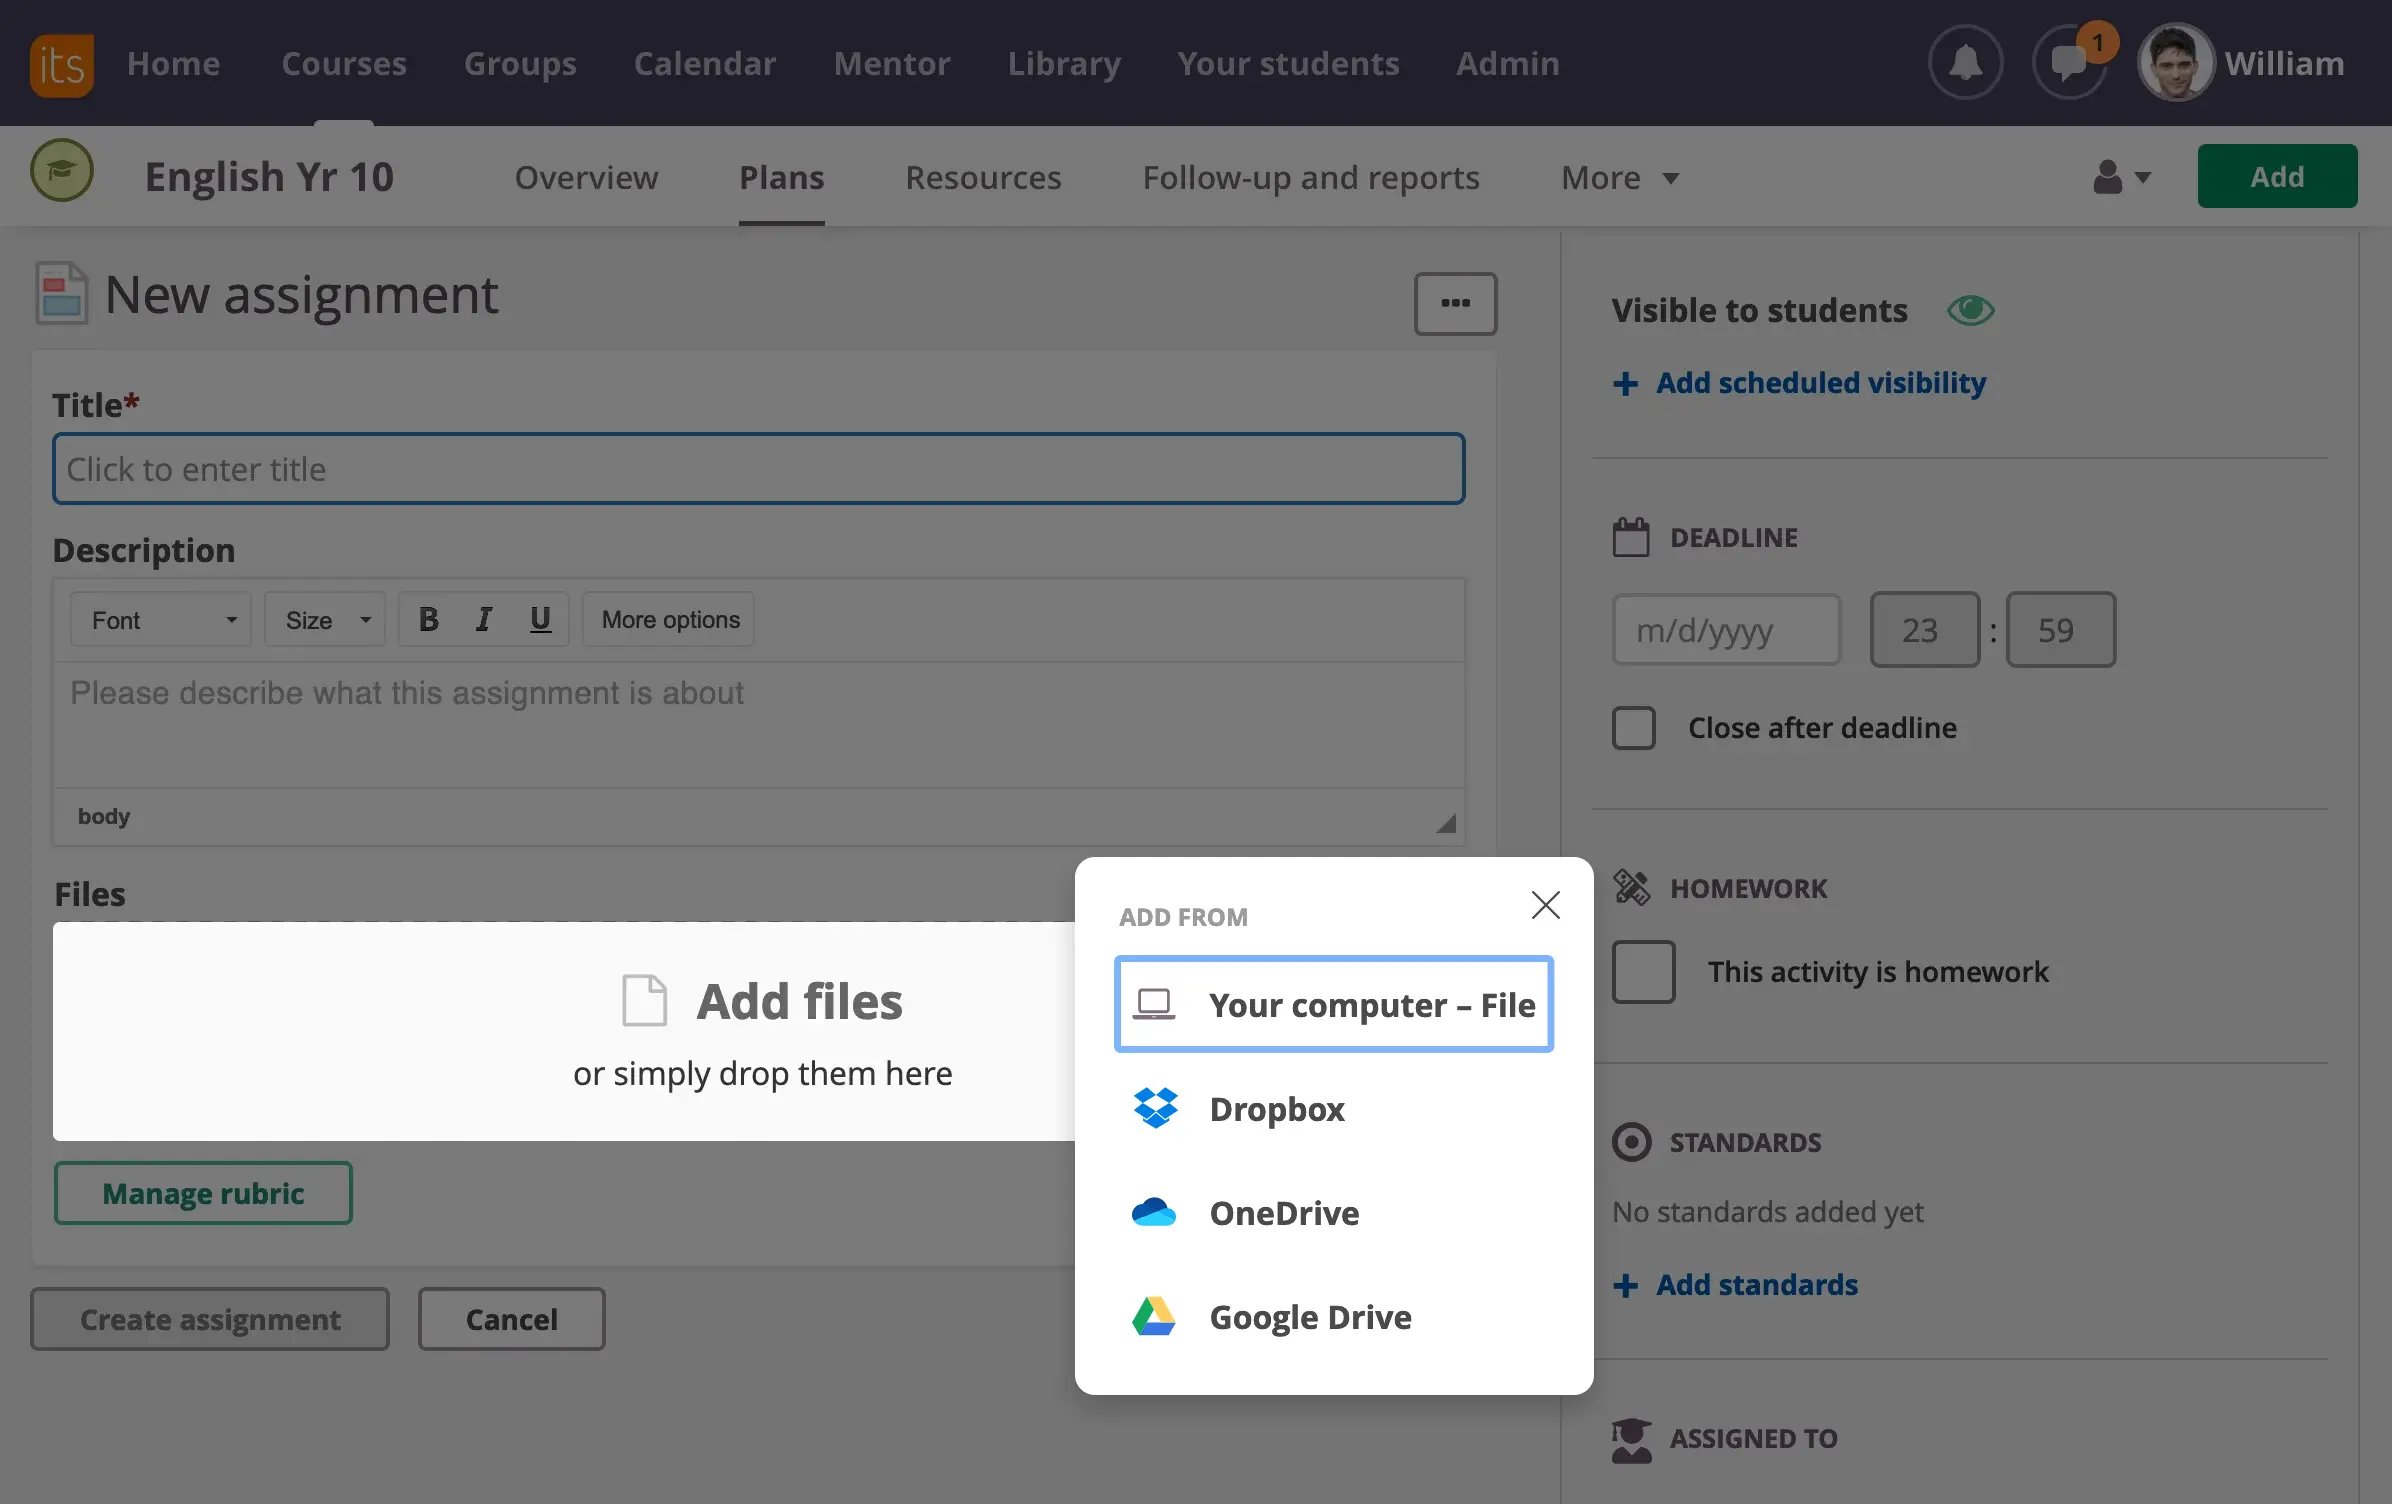Image resolution: width=2392 pixels, height=1504 pixels.
Task: Click the italic formatting icon
Action: tap(482, 619)
